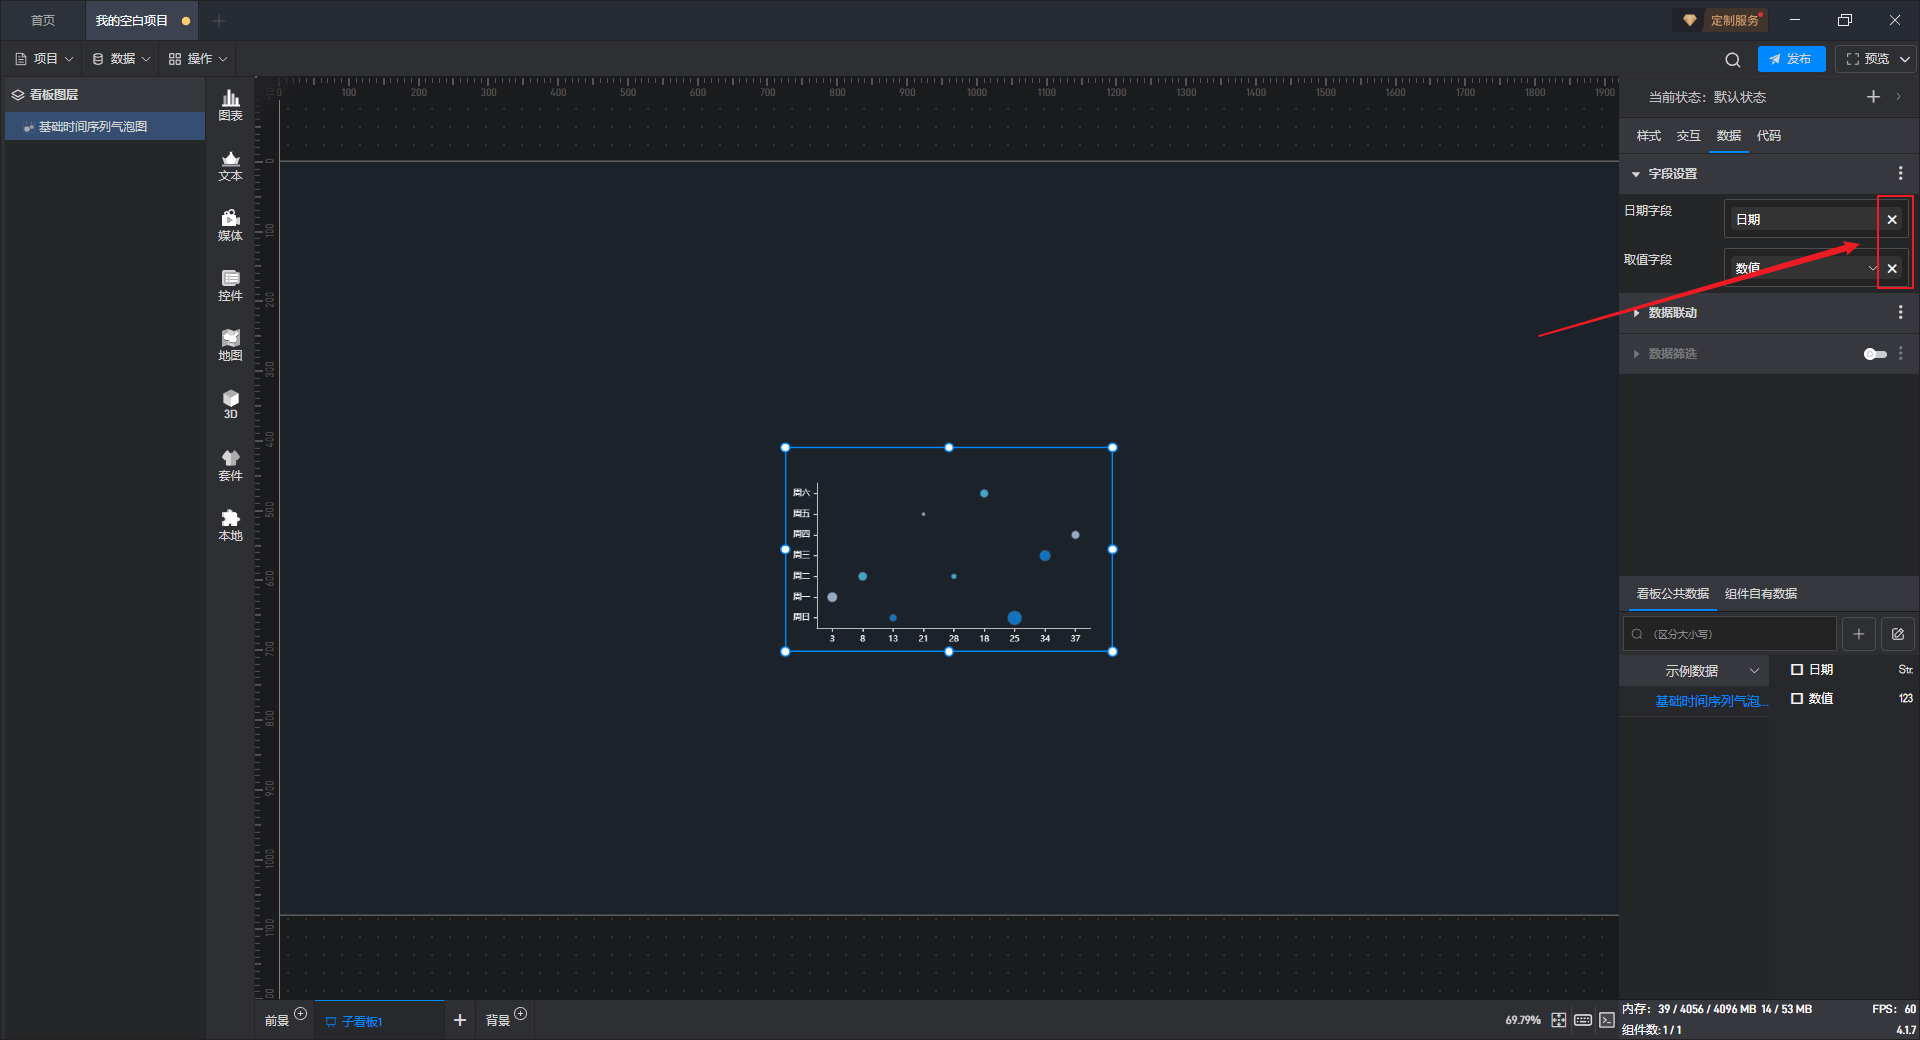The height and width of the screenshot is (1040, 1920).
Task: Clear the 日期 field with its X icon
Action: [1892, 219]
